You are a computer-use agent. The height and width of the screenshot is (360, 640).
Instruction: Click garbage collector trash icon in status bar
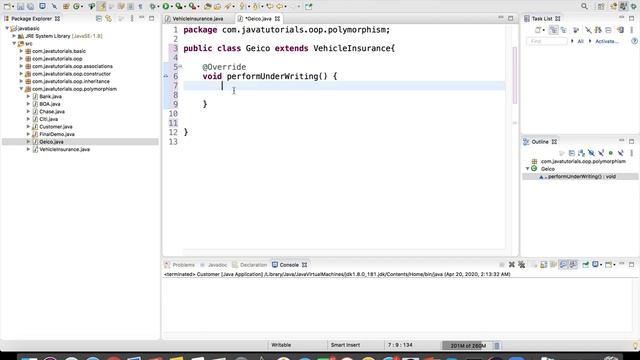tap(497, 346)
